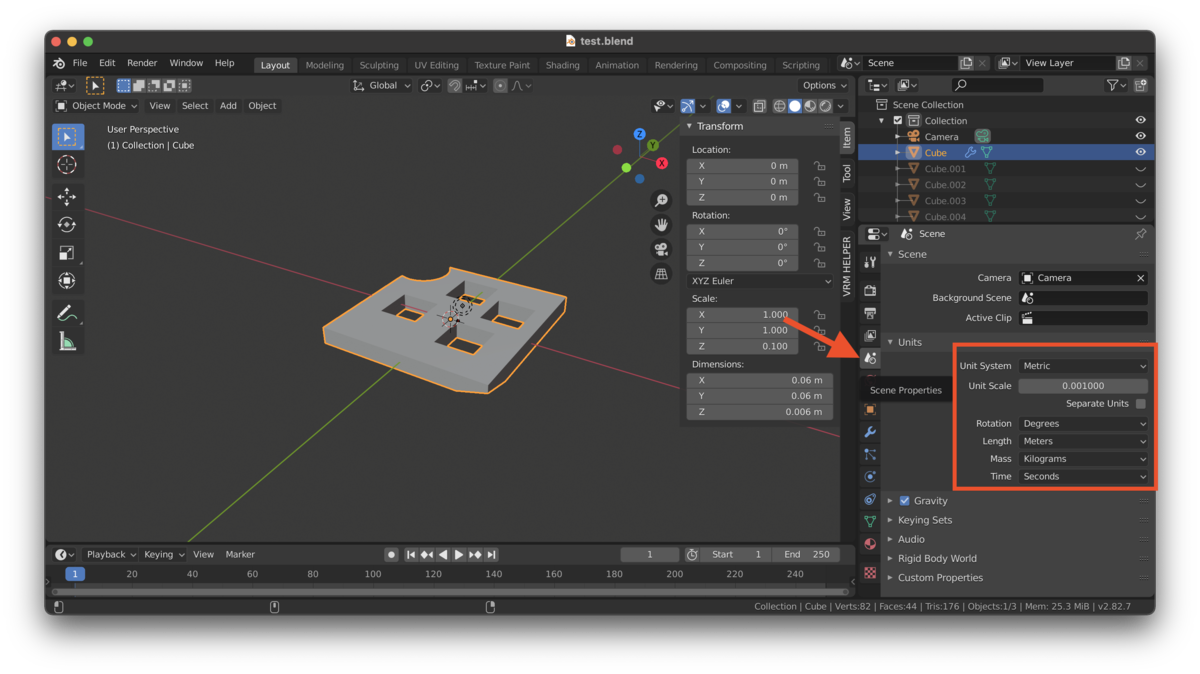The height and width of the screenshot is (674, 1200).
Task: Open the Particle properties tab
Action: [x=870, y=454]
